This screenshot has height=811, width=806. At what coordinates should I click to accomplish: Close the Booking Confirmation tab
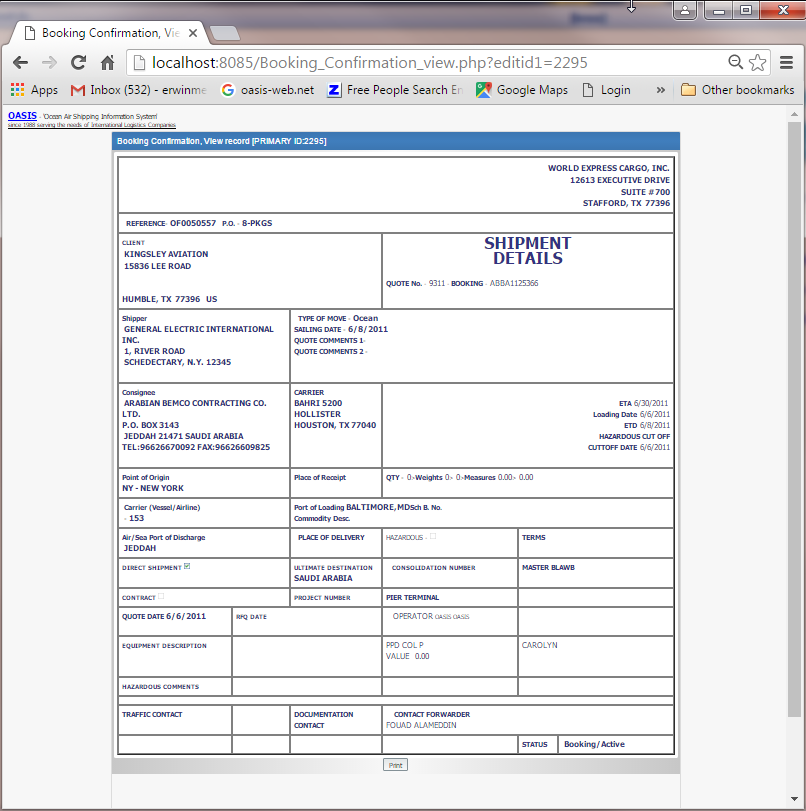(193, 33)
